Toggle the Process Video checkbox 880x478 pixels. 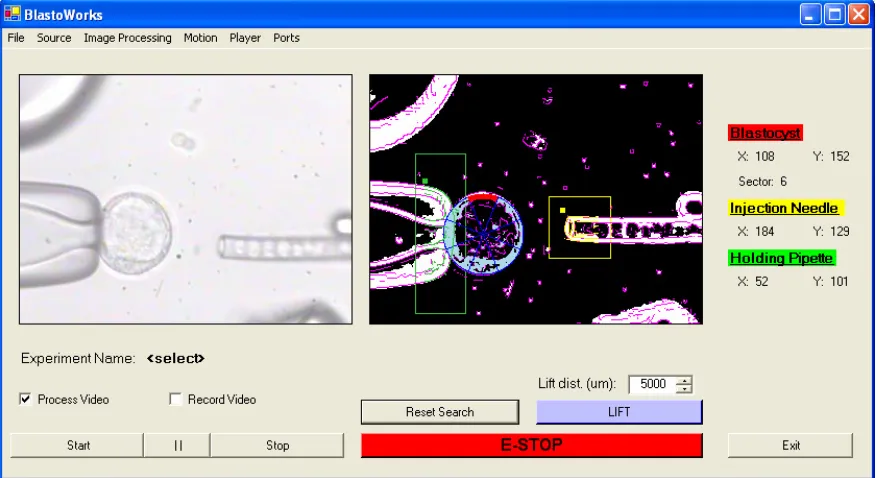click(x=25, y=399)
